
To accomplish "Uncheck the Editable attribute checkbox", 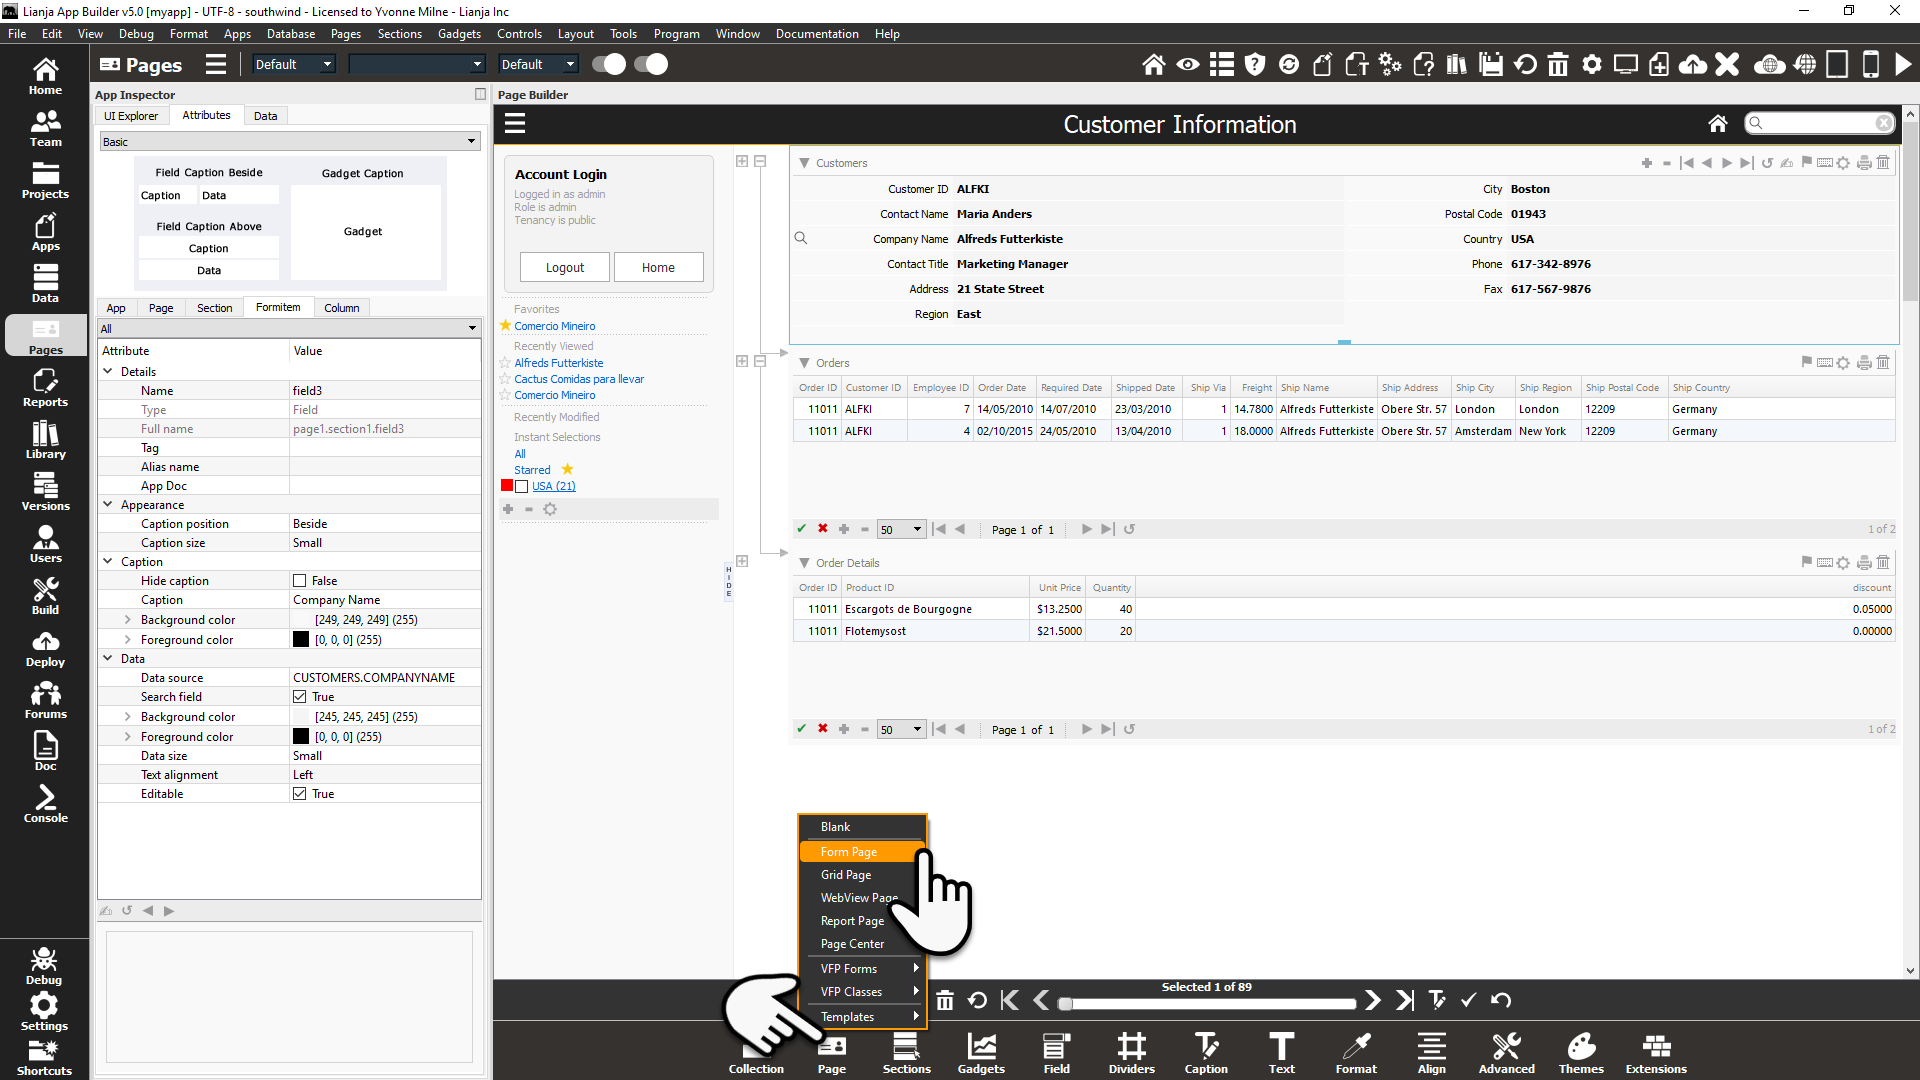I will [299, 794].
